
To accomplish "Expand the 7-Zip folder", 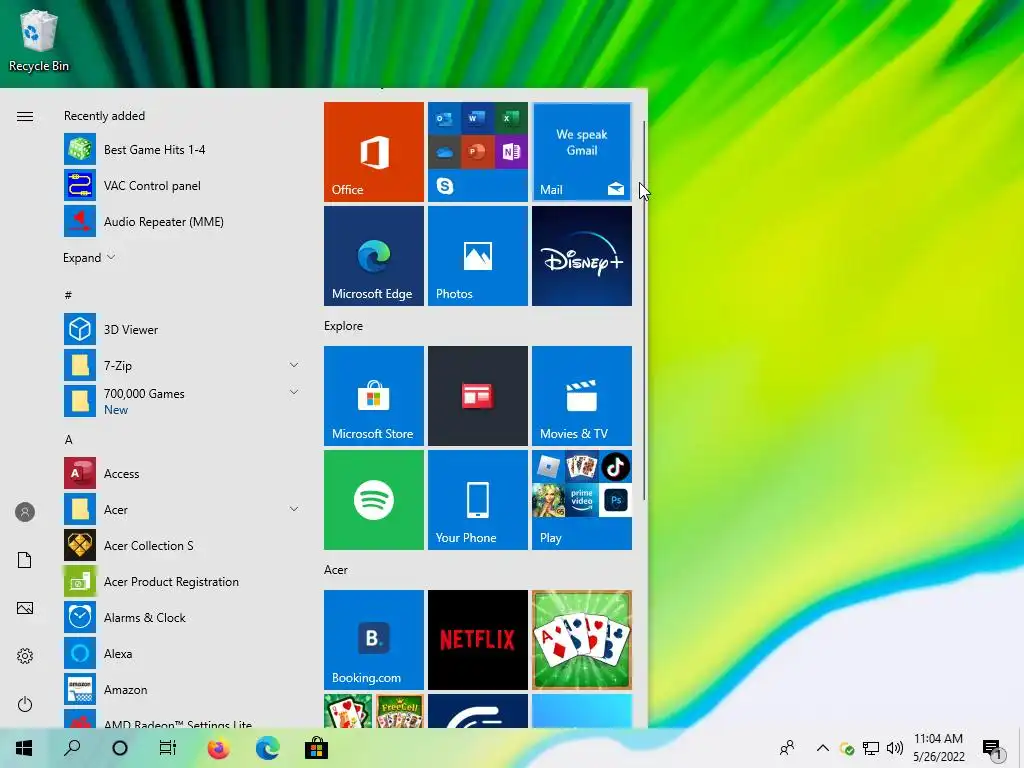I will [294, 365].
